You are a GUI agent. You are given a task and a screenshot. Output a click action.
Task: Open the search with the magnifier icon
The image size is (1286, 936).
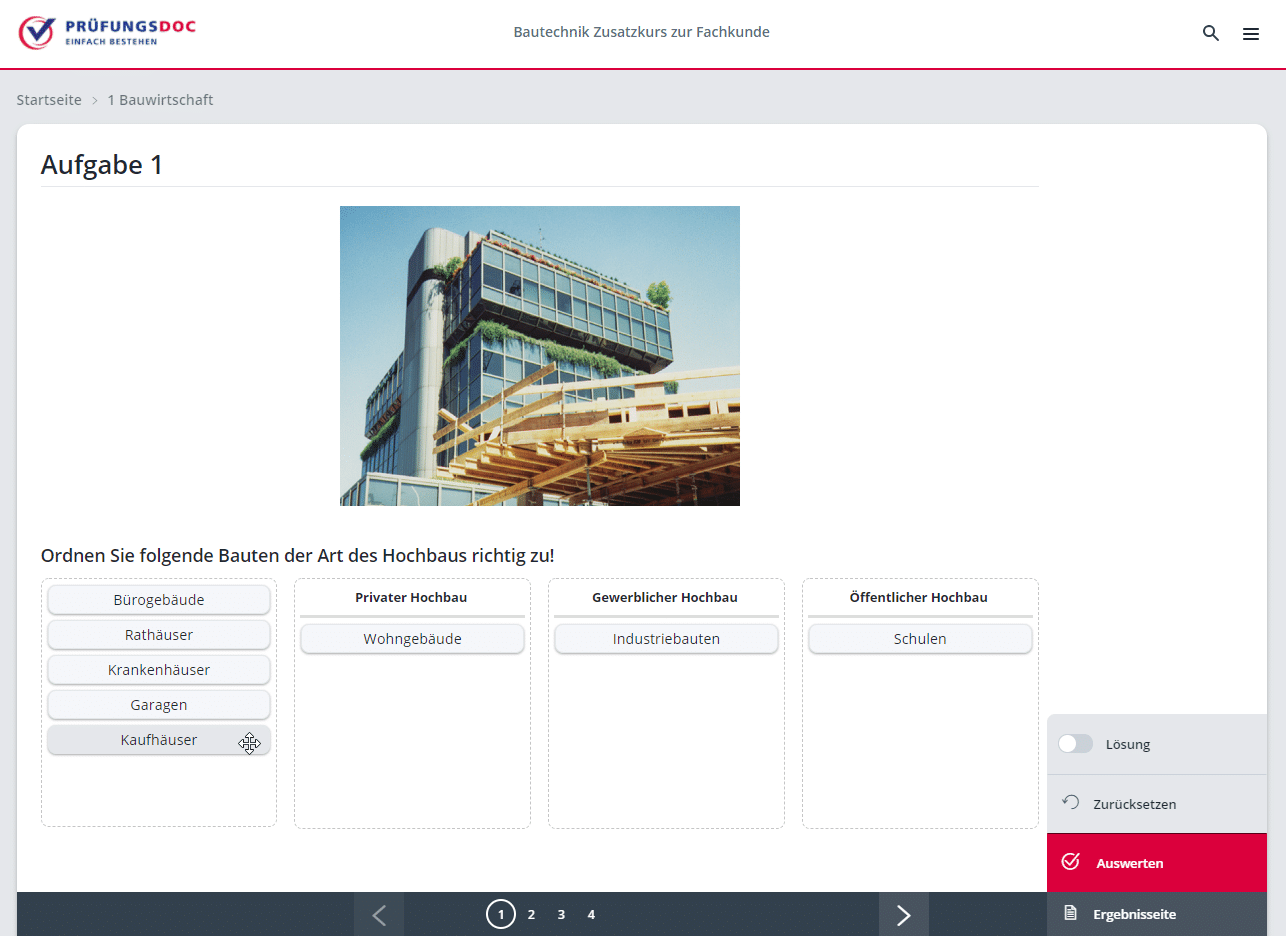point(1211,33)
